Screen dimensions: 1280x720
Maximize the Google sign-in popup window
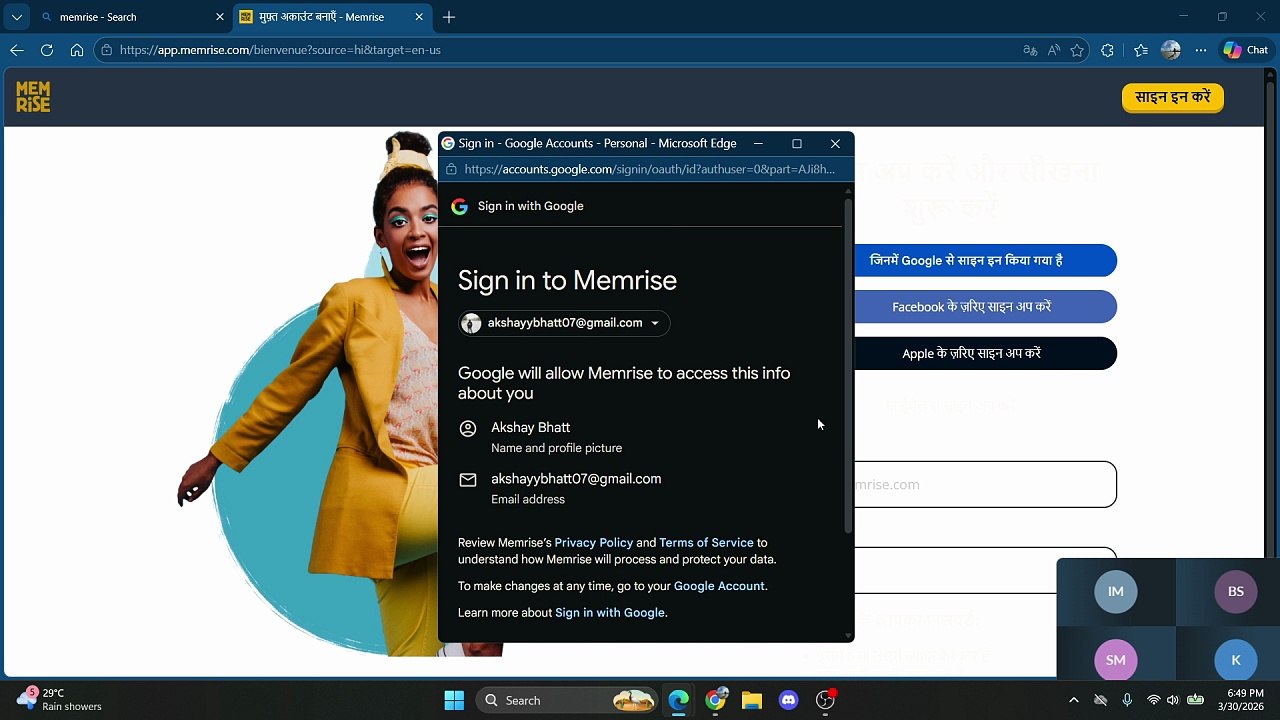[797, 143]
